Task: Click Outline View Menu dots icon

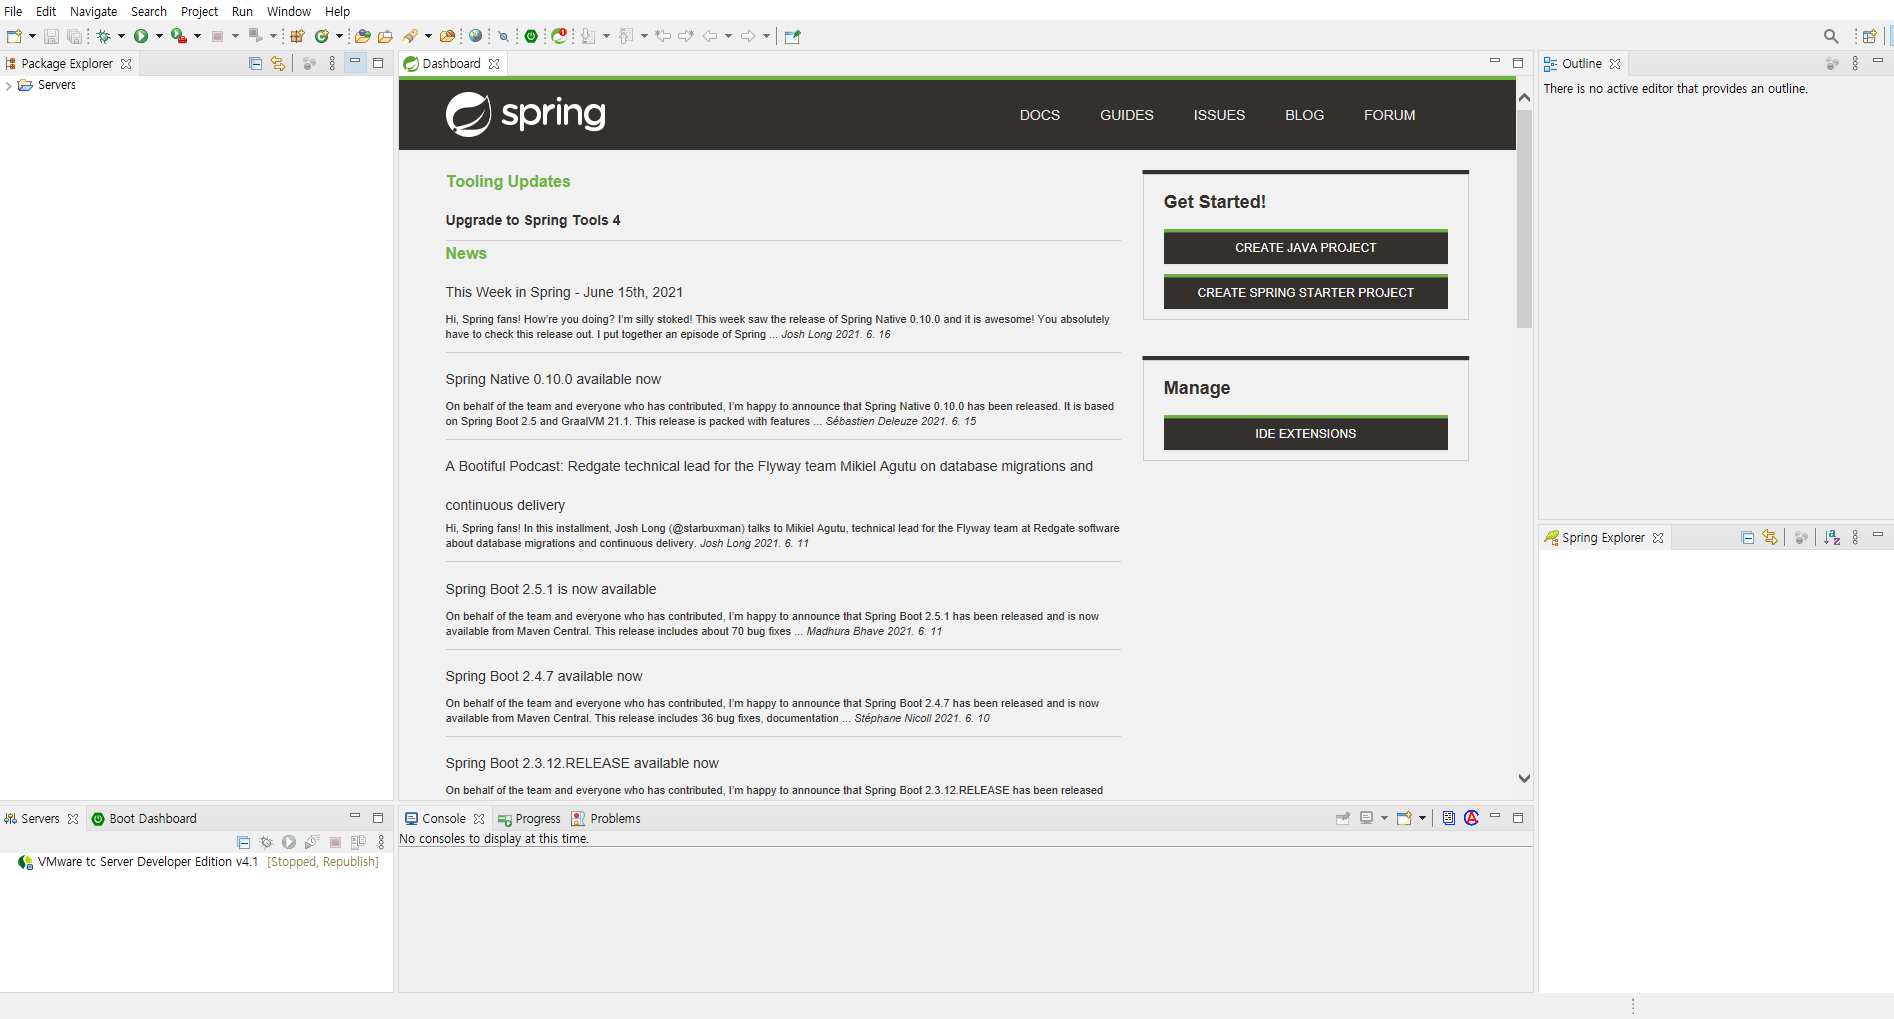Action: 1855,63
